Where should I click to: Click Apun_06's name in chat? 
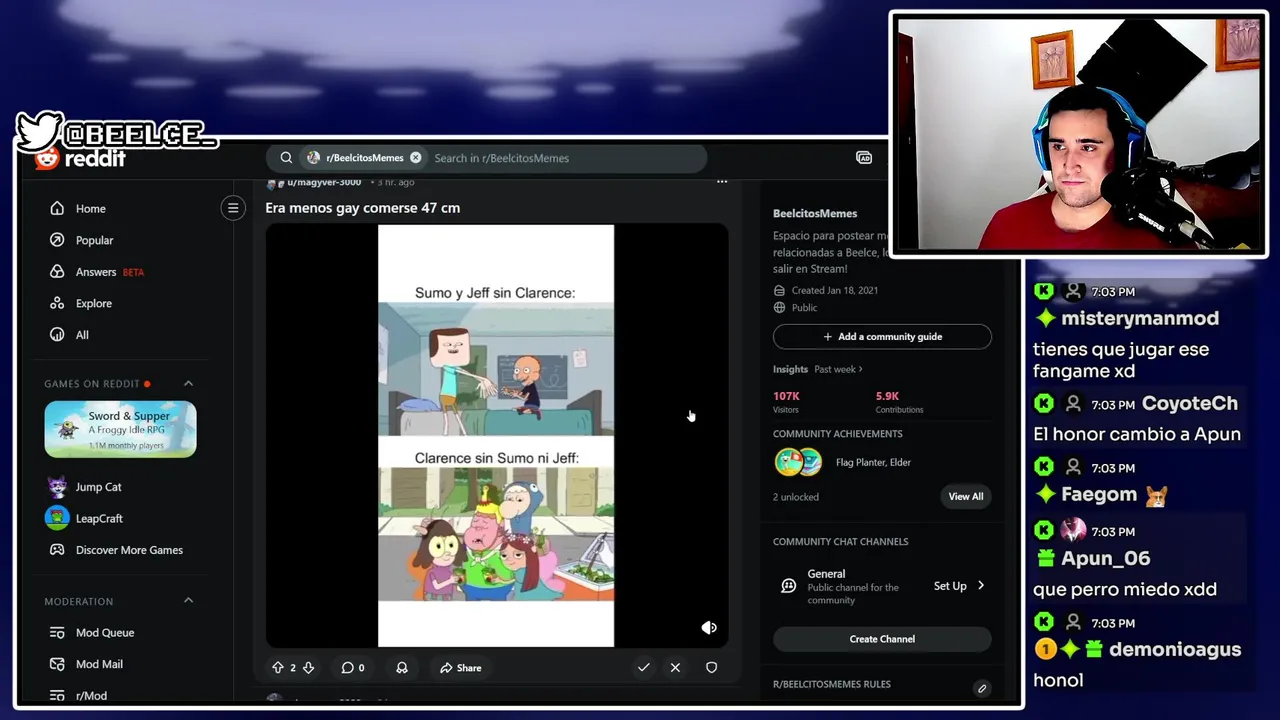click(1106, 558)
